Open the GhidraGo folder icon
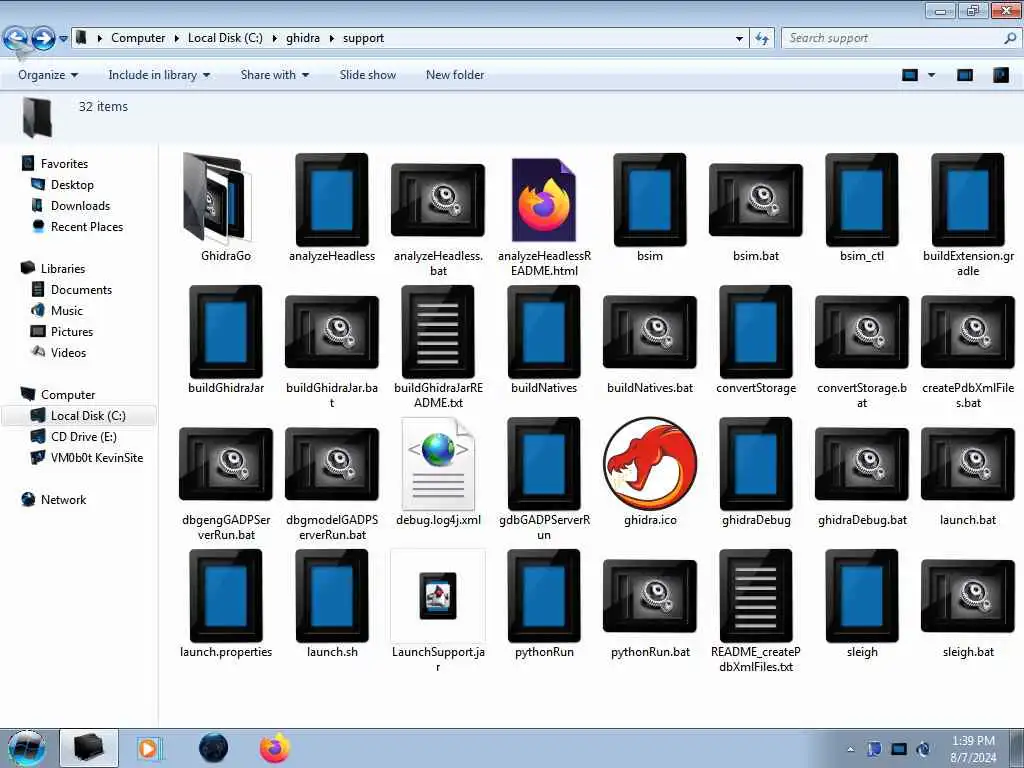Screen dimensions: 1024x768 tap(217, 198)
